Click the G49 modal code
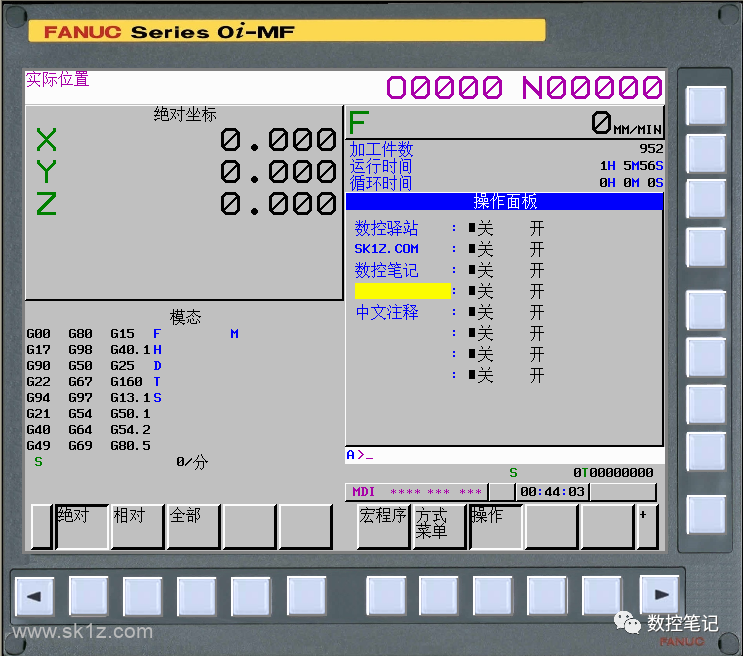This screenshot has width=743, height=656. pos(38,446)
